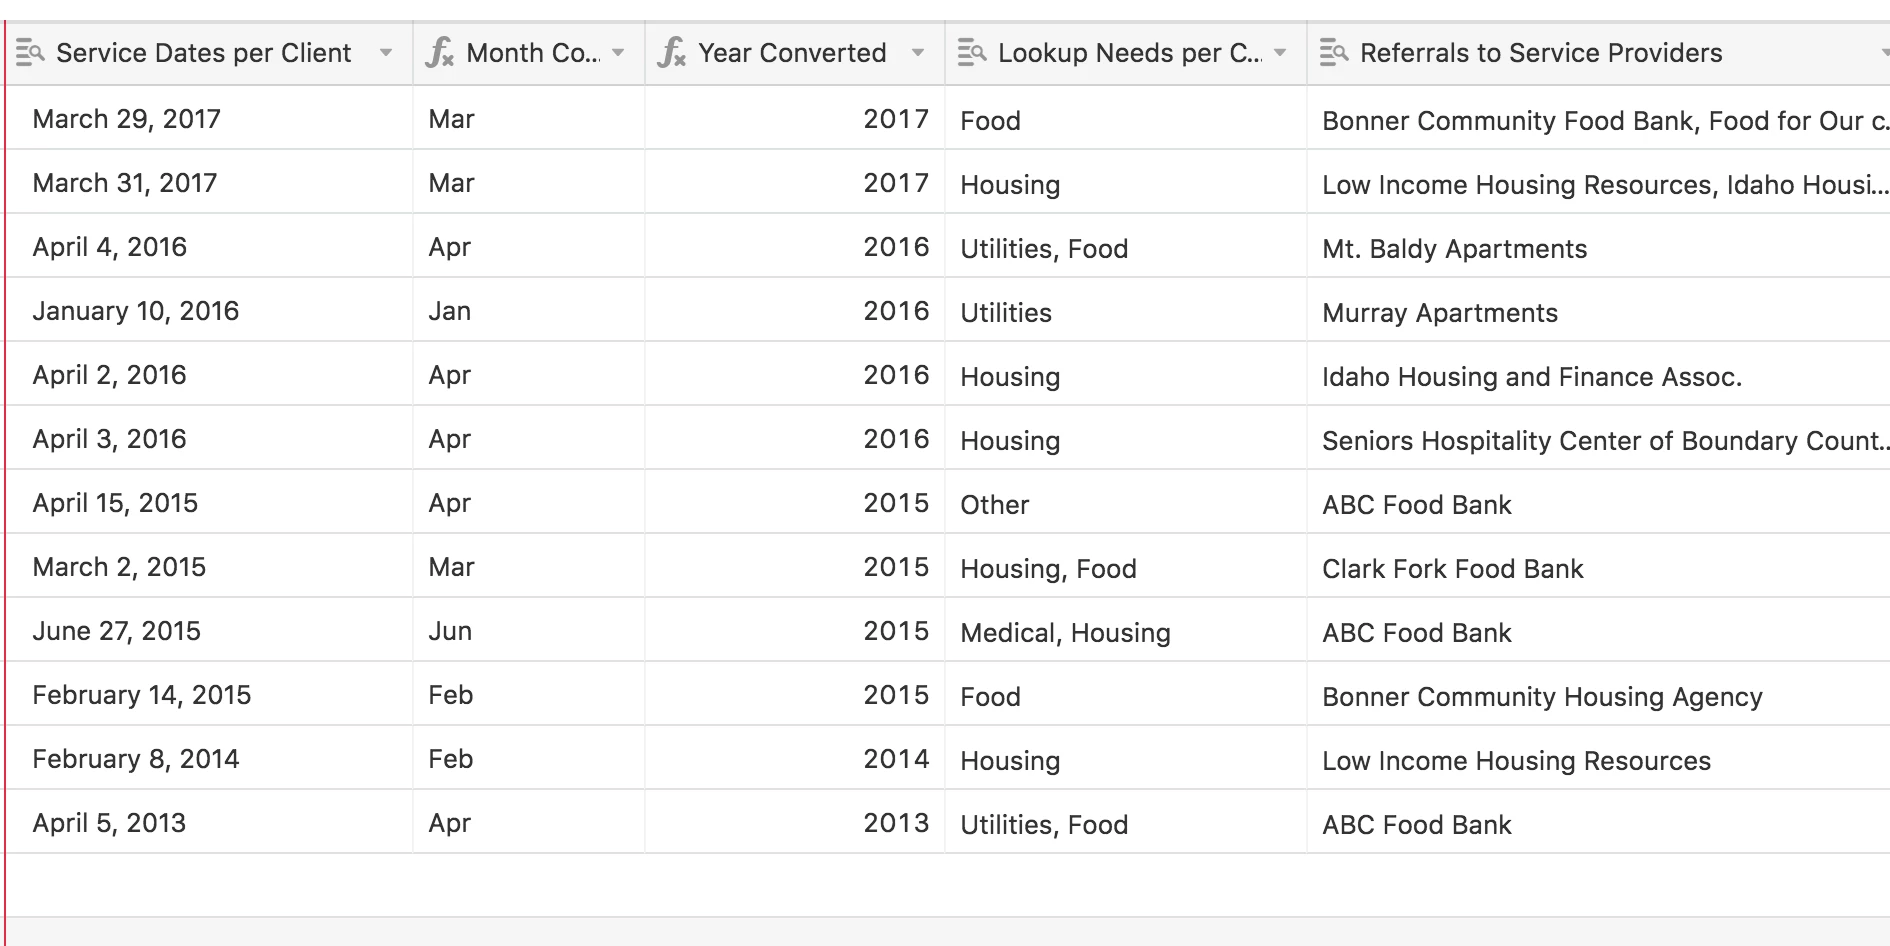Open Lookup Needs per Client column dropdown
The height and width of the screenshot is (946, 1890).
[x=1280, y=53]
